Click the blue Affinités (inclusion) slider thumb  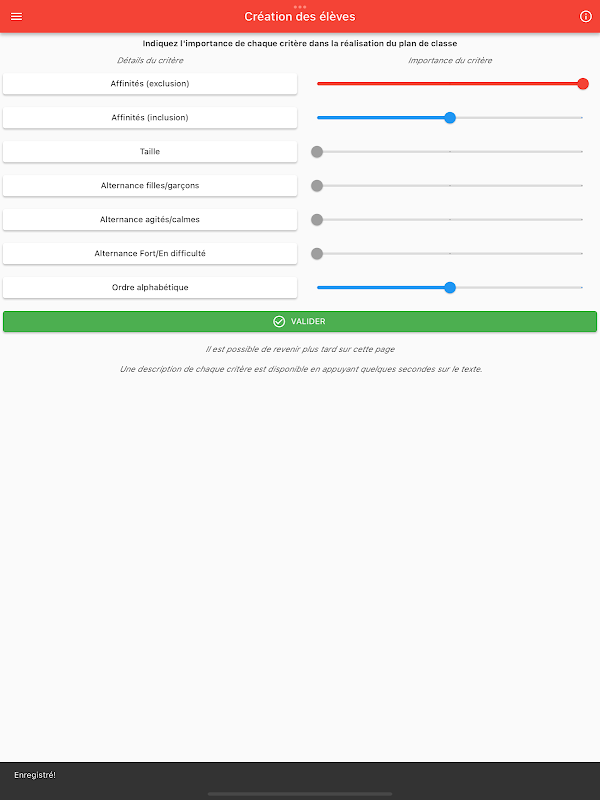pos(449,118)
